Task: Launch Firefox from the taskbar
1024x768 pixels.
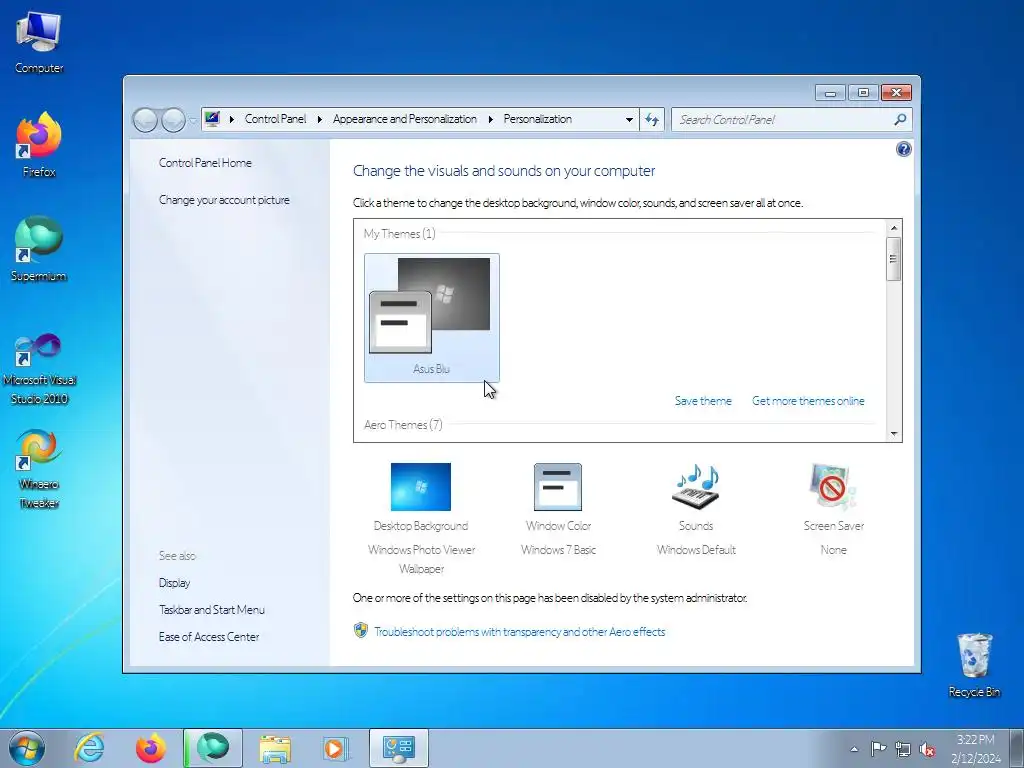Action: pyautogui.click(x=151, y=748)
